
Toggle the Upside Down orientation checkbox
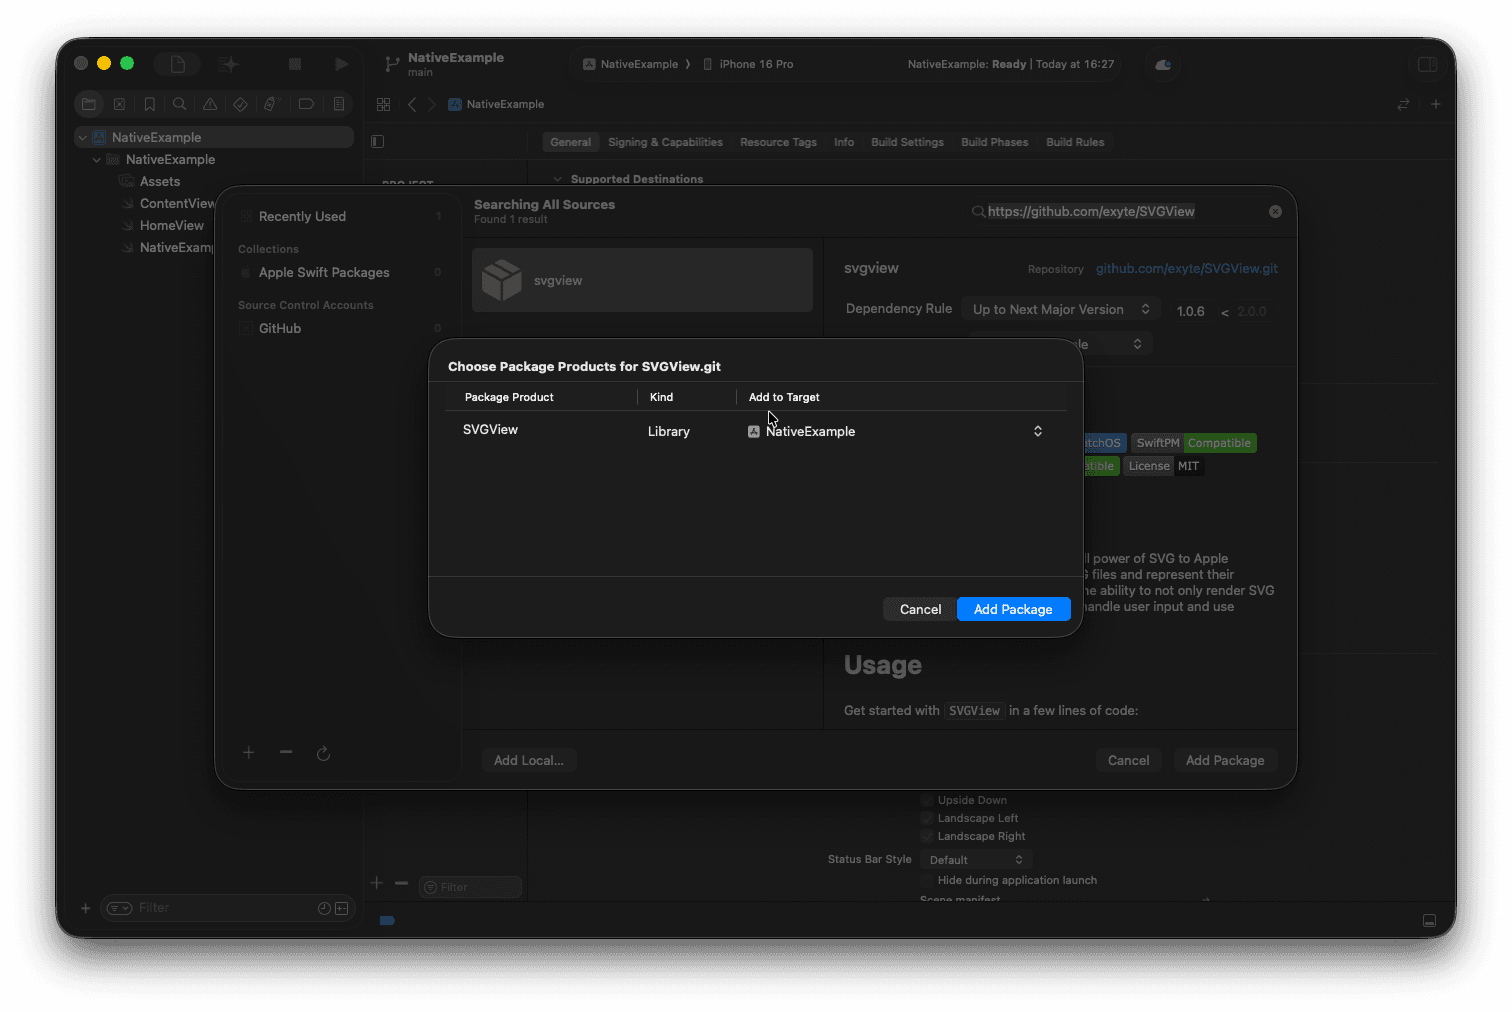click(x=927, y=800)
